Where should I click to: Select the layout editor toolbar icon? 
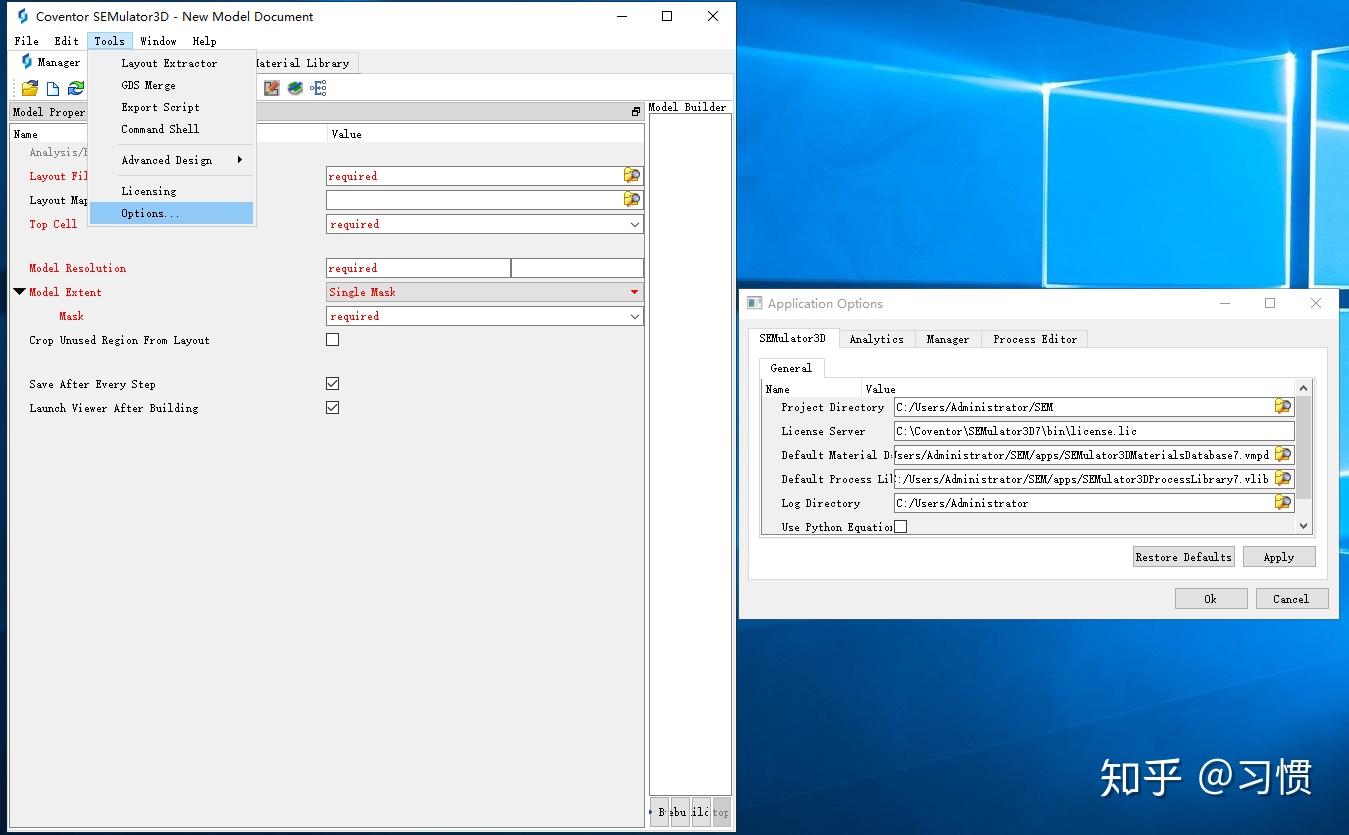tap(271, 88)
